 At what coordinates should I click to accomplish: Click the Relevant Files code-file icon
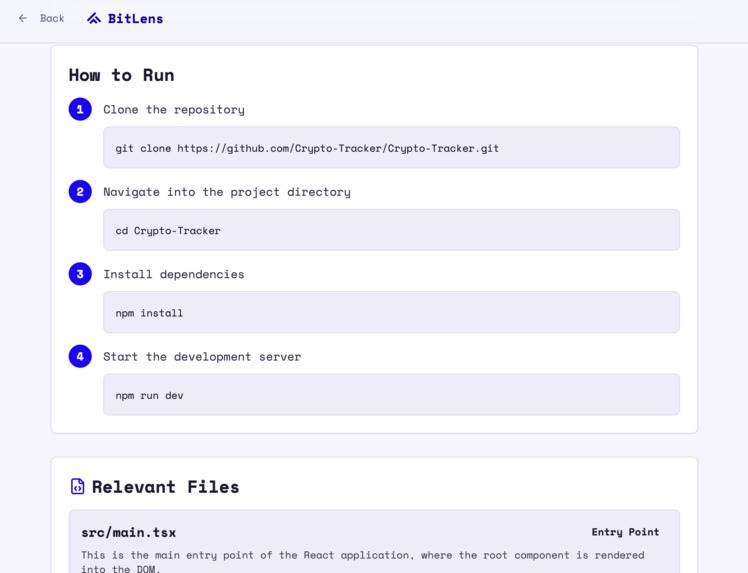pyautogui.click(x=77, y=487)
